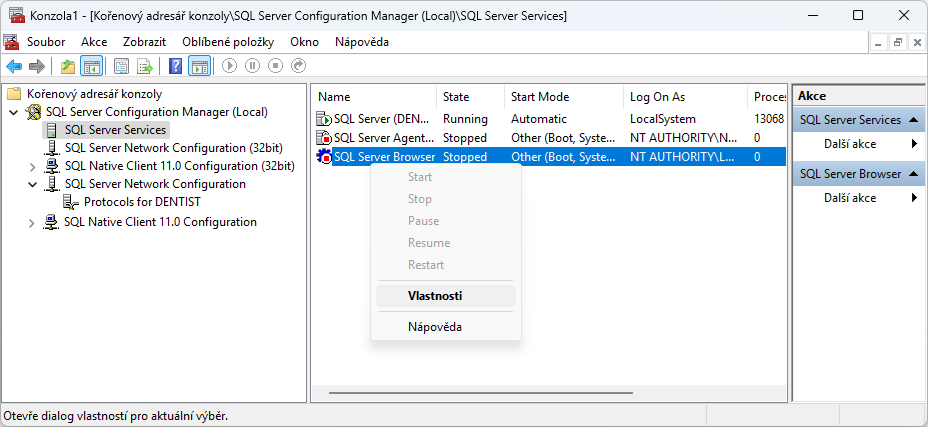Click the Protocols for DENTIST icon
Image resolution: width=928 pixels, height=427 pixels.
click(71, 202)
